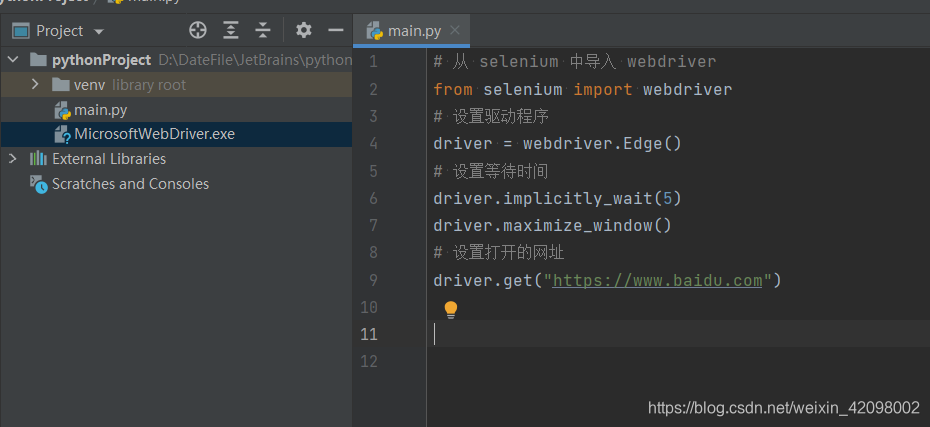Viewport: 930px width, 427px height.
Task: Click the baidu.com URL in code
Action: (657, 280)
